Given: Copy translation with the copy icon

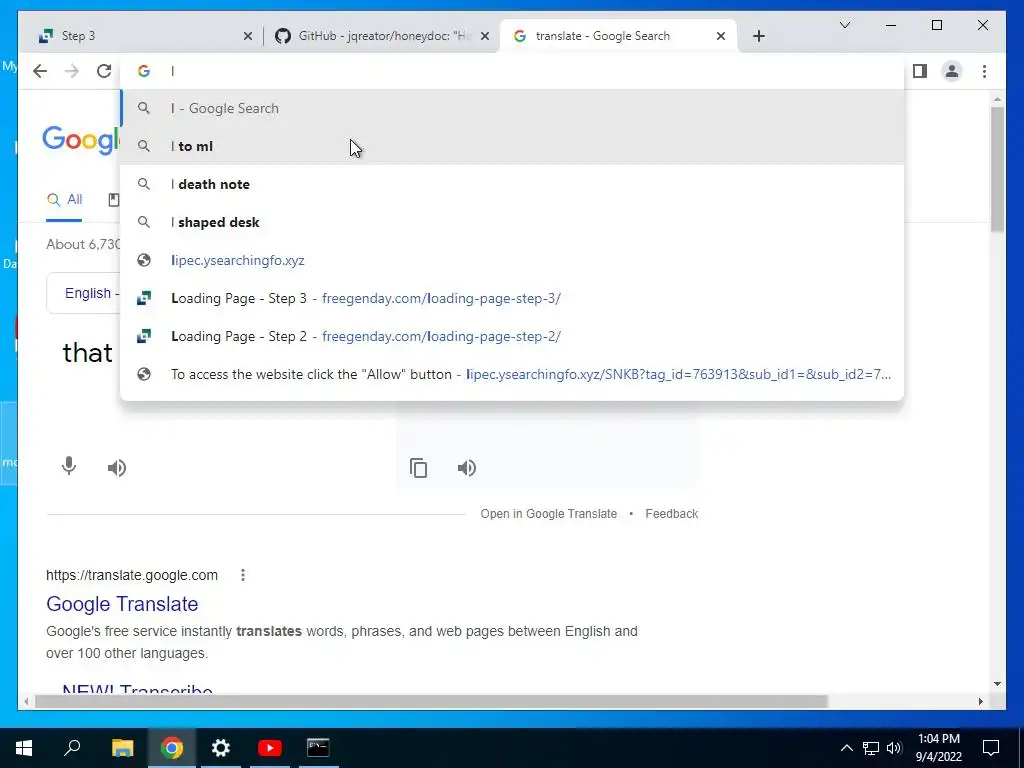Looking at the screenshot, I should point(419,468).
